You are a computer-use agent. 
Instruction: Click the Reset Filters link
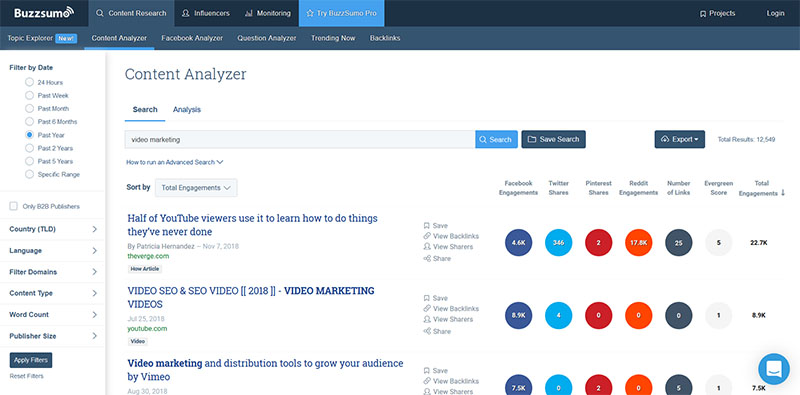coord(27,376)
